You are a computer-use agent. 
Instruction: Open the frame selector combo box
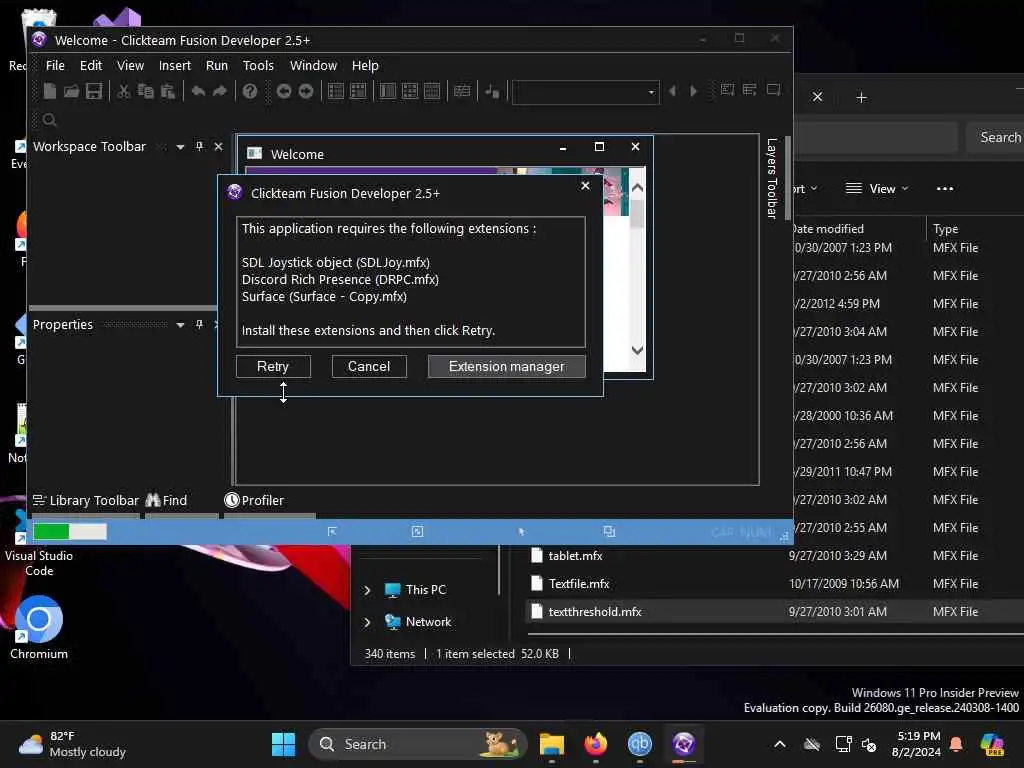(x=585, y=92)
